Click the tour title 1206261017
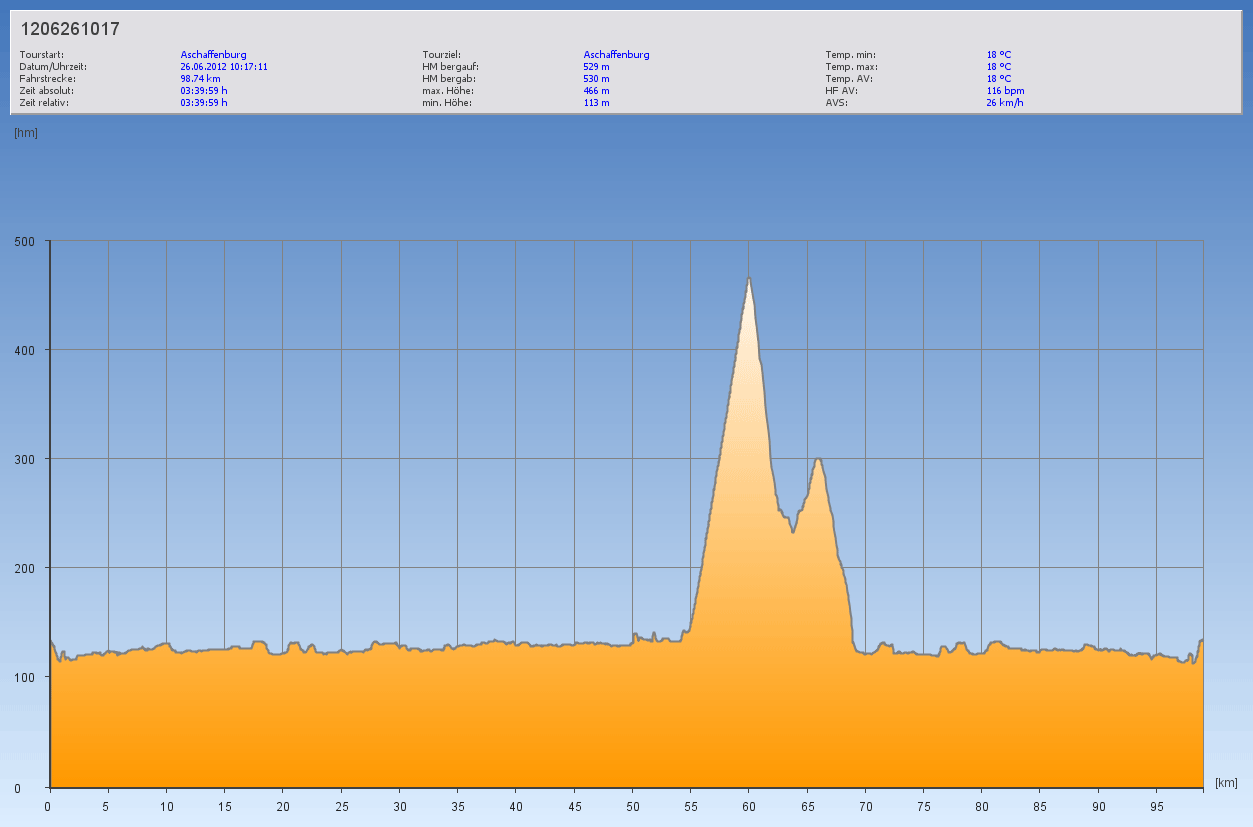The height and width of the screenshot is (827, 1253). (x=70, y=29)
